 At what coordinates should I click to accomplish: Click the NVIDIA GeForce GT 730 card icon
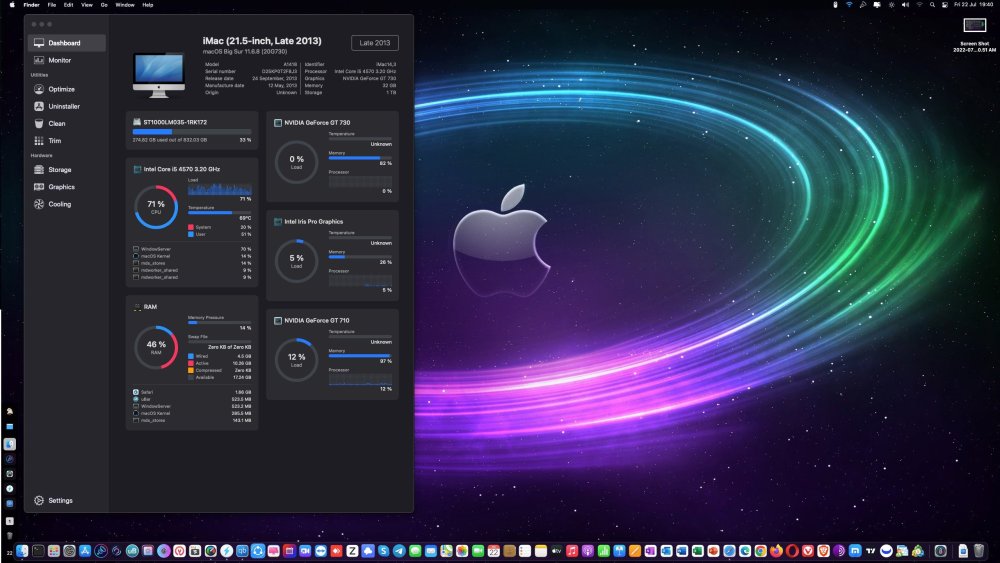tap(278, 122)
